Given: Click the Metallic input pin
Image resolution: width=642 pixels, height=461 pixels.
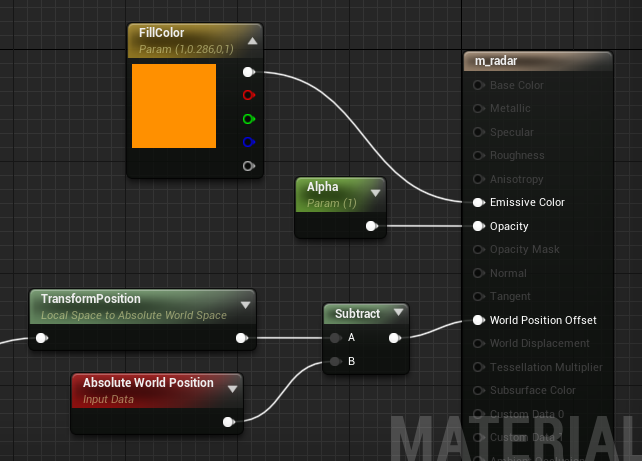Looking at the screenshot, I should tap(478, 108).
